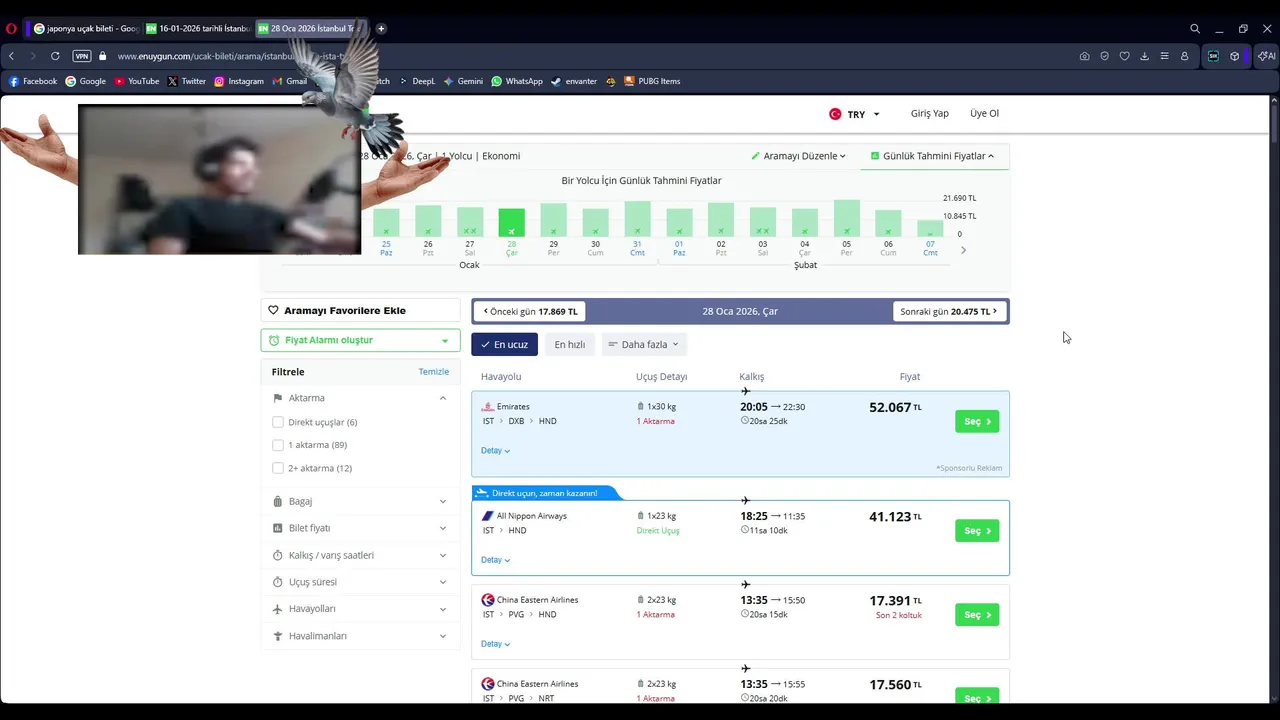Open the Daha fazla sorting dropdown
Image resolution: width=1280 pixels, height=720 pixels.
[644, 344]
